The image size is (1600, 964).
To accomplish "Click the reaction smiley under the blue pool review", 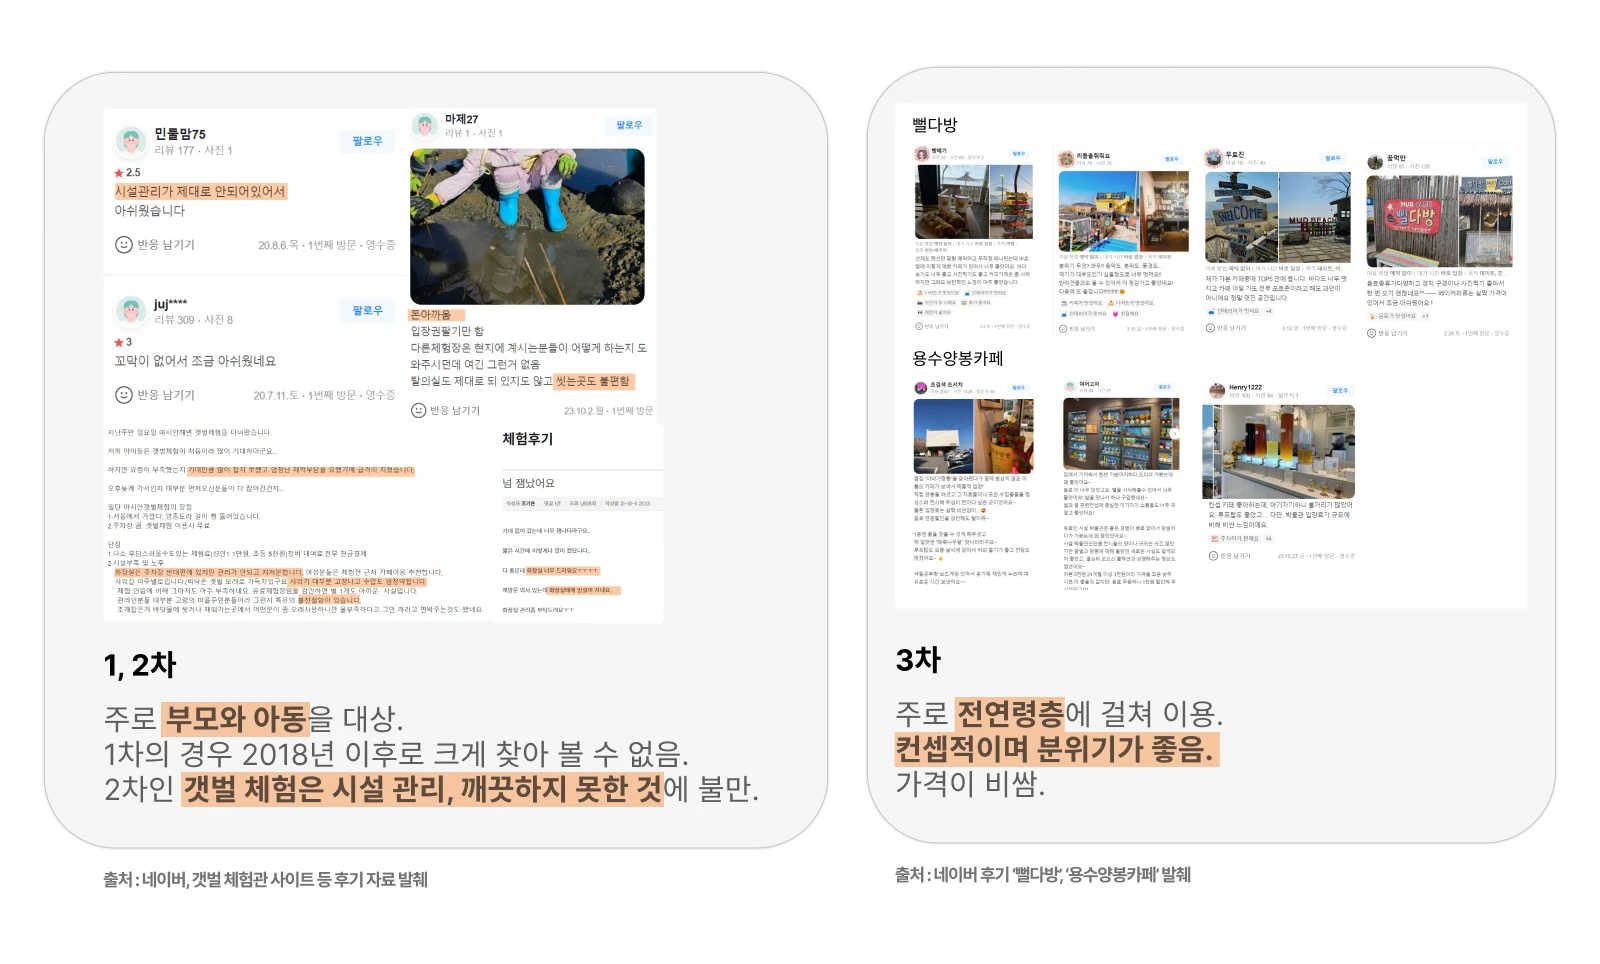I will coord(1064,328).
